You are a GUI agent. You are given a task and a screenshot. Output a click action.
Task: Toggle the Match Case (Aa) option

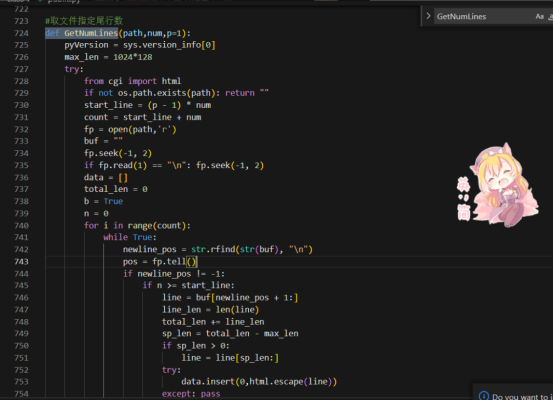[539, 17]
